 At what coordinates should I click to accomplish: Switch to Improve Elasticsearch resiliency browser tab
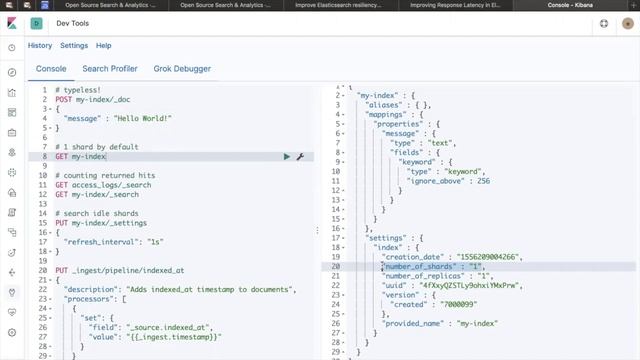click(x=338, y=5)
